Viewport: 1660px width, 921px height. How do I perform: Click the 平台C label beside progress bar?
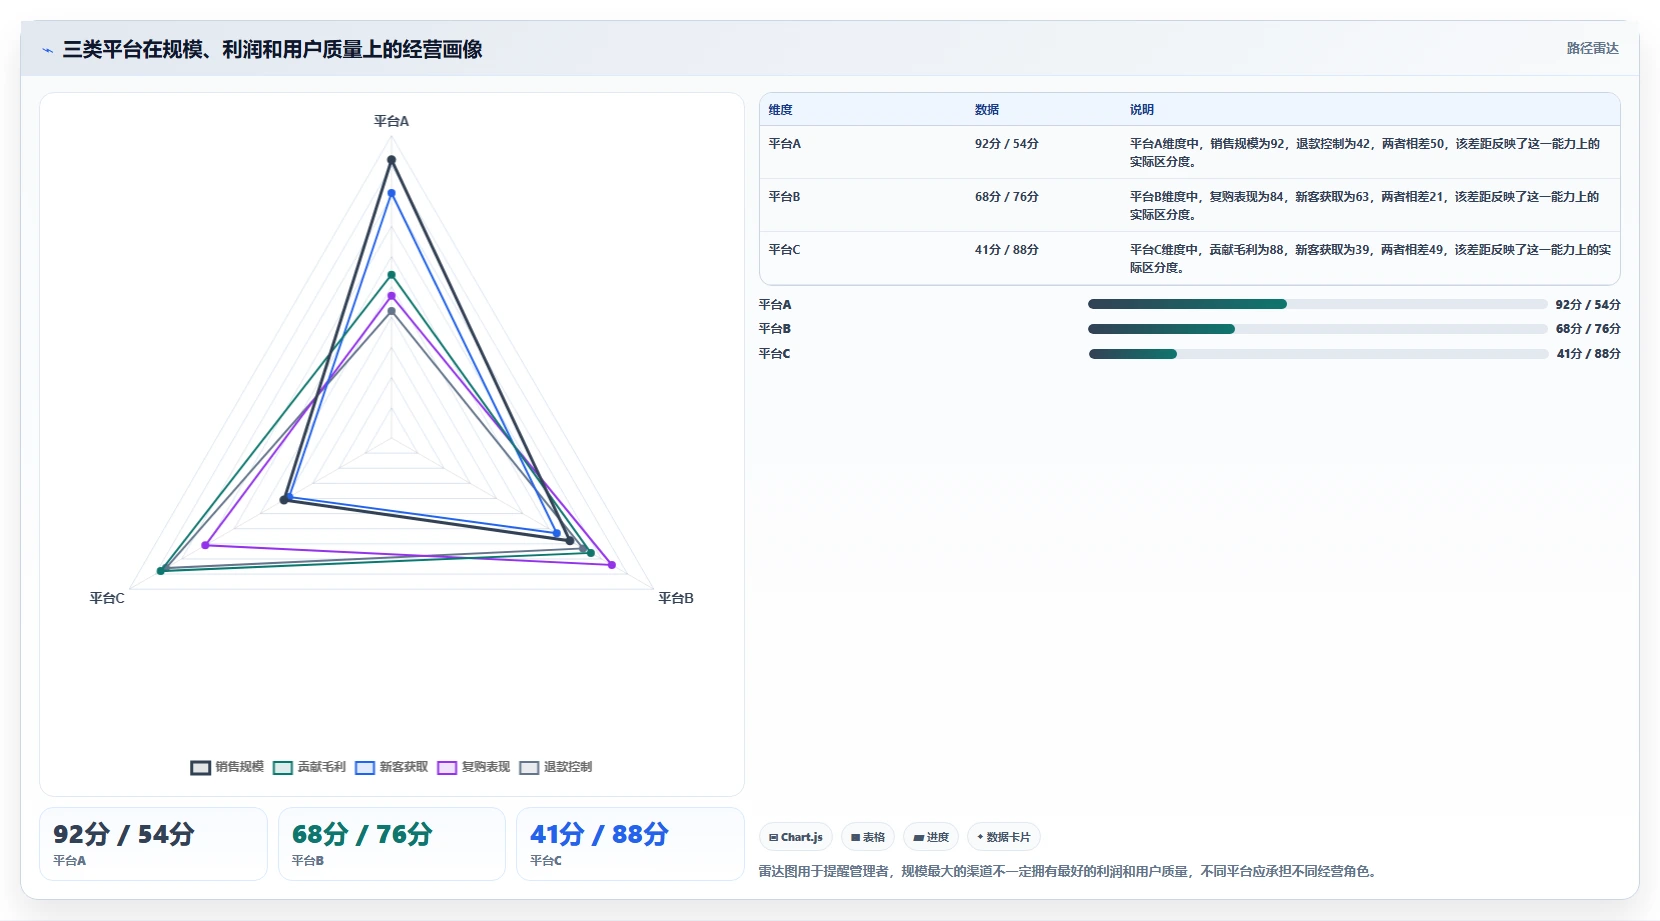pyautogui.click(x=775, y=354)
